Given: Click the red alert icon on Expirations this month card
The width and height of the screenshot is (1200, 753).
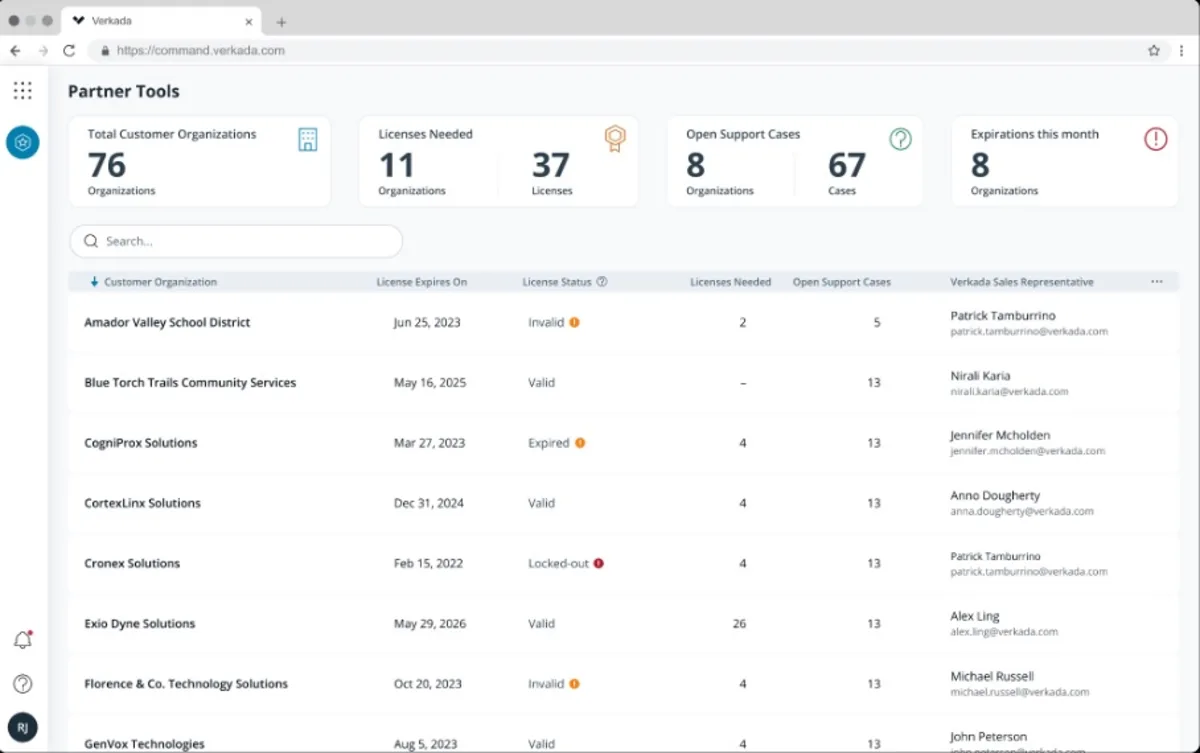Looking at the screenshot, I should (x=1156, y=139).
